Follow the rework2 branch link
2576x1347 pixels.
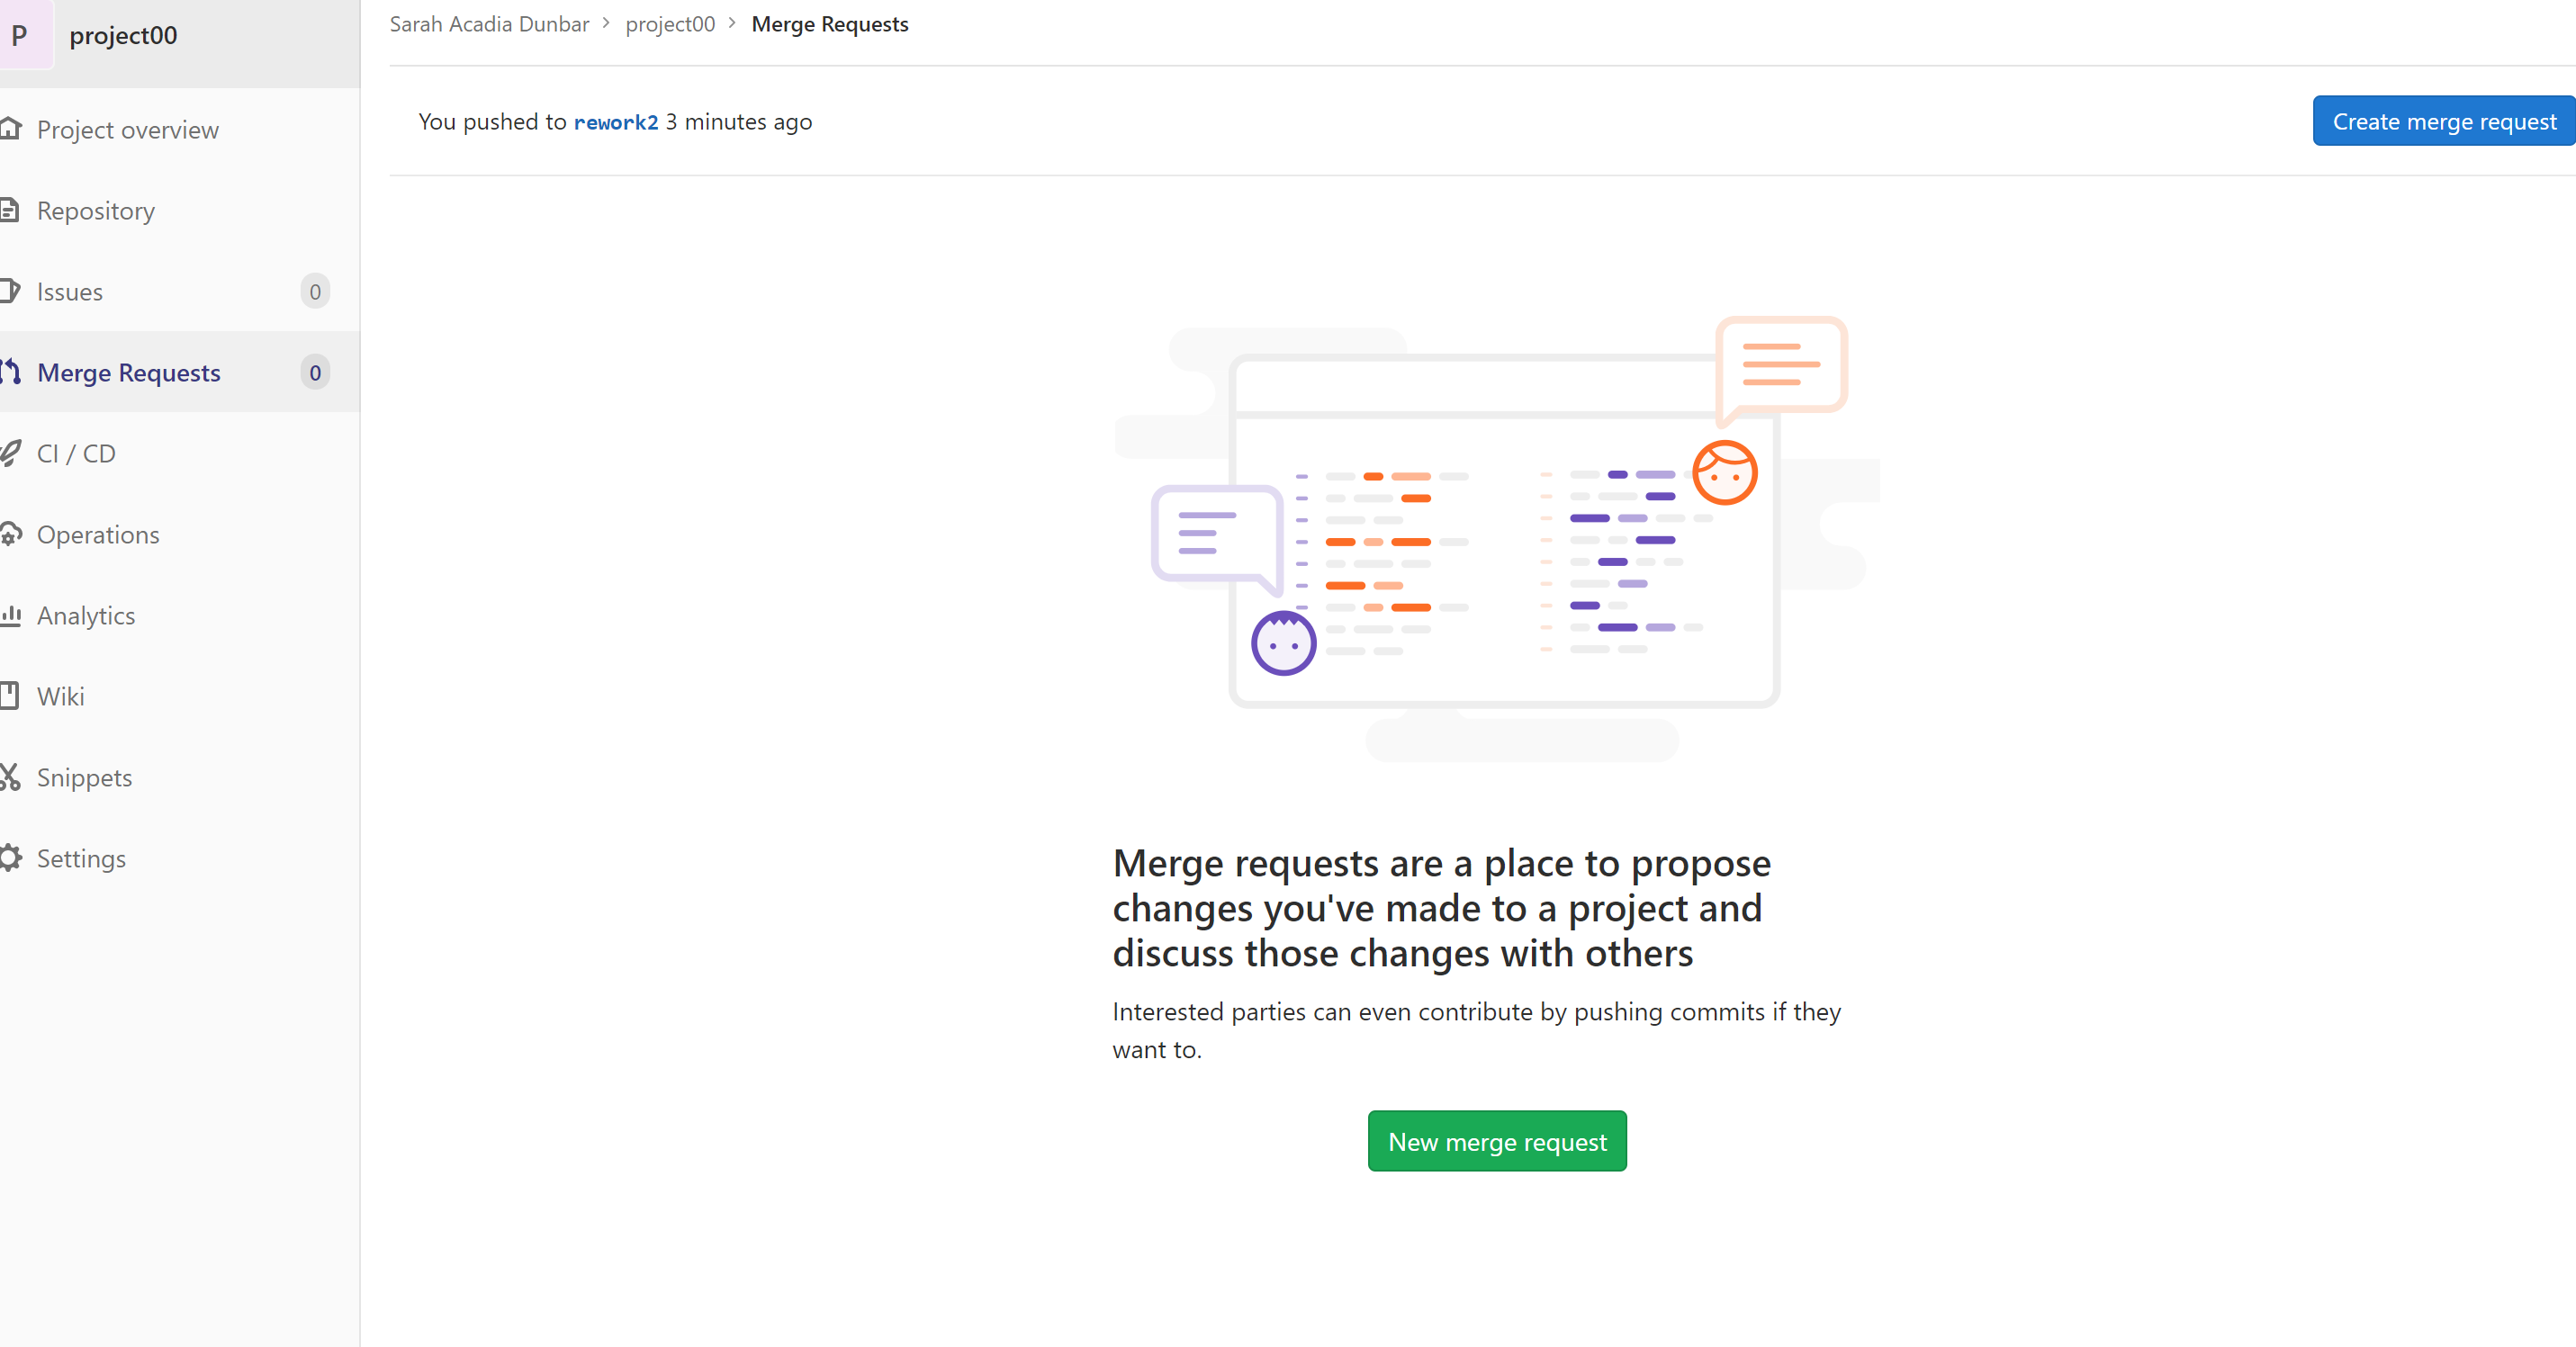(615, 122)
